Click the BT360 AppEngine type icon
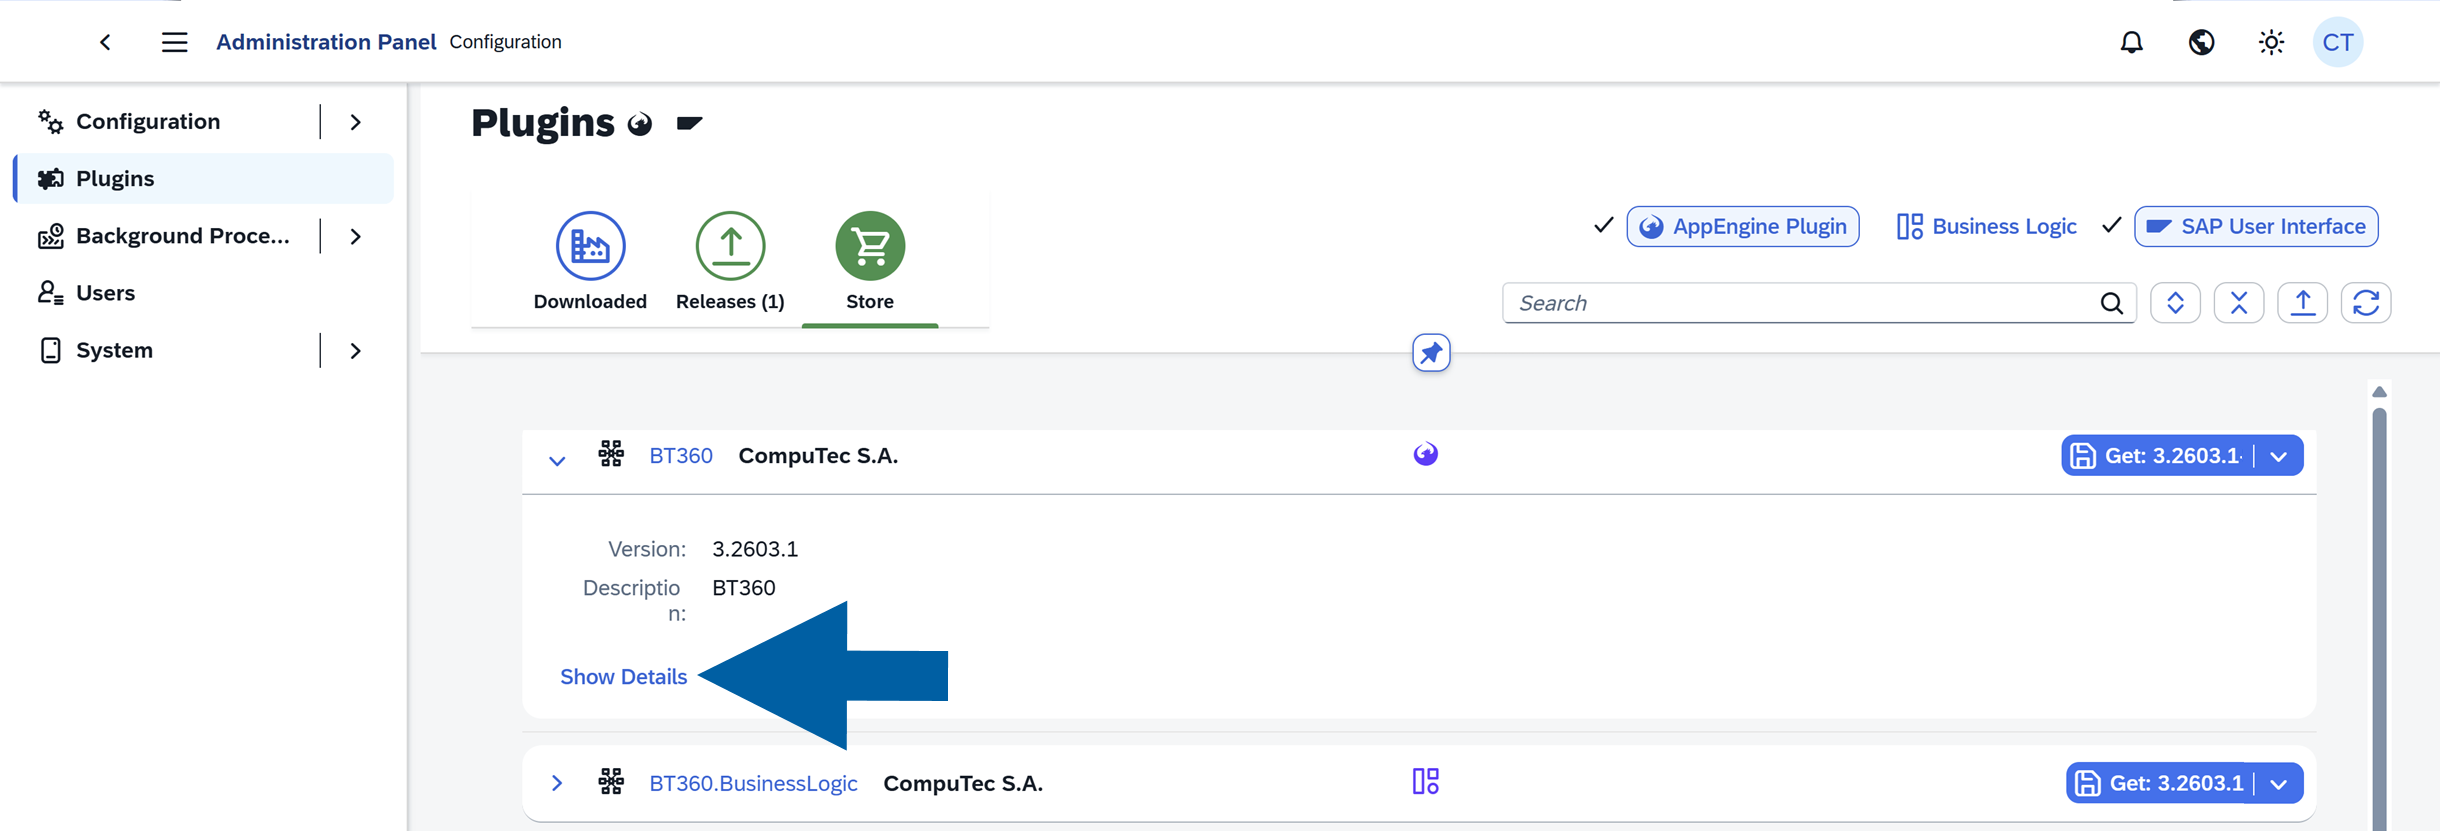The width and height of the screenshot is (2440, 831). coord(1426,454)
